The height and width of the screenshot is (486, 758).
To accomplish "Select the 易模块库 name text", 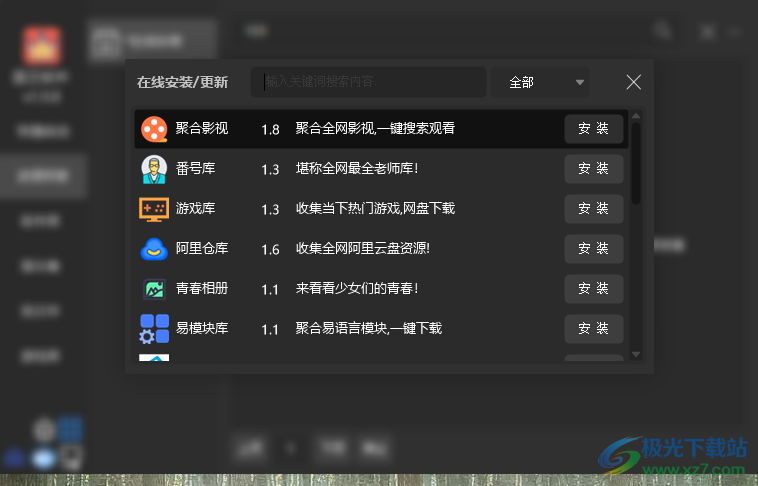I will [202, 329].
